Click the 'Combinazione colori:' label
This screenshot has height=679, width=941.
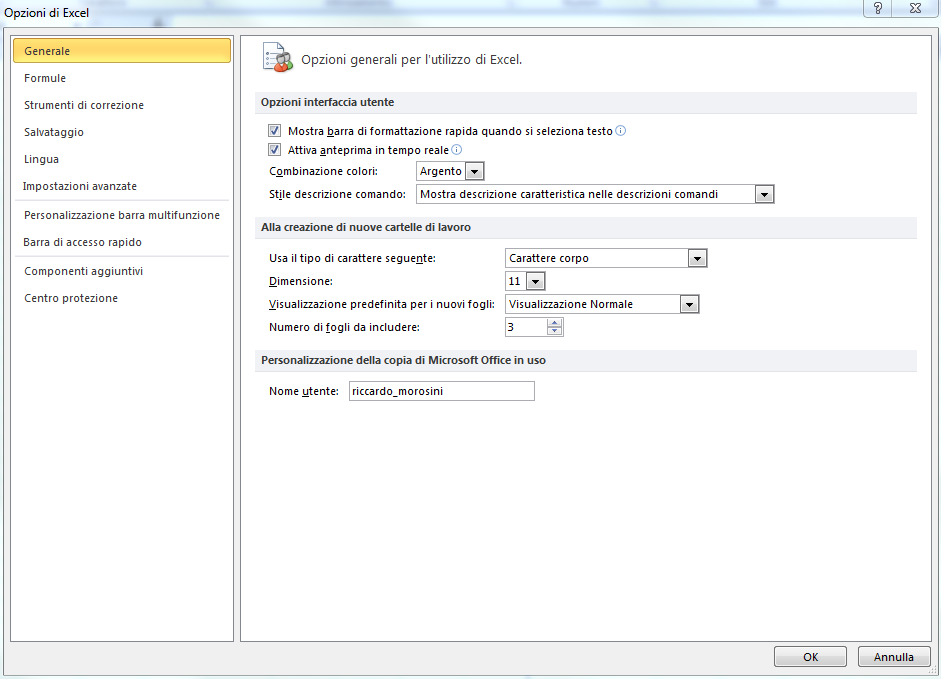click(x=323, y=171)
